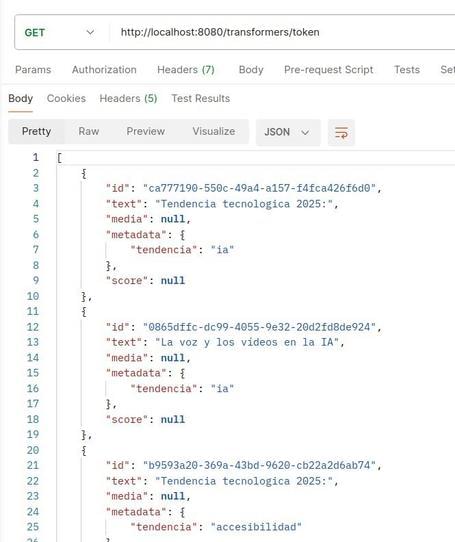The width and height of the screenshot is (455, 542).
Task: Click line number 2 in the gutter
Action: tap(36, 173)
